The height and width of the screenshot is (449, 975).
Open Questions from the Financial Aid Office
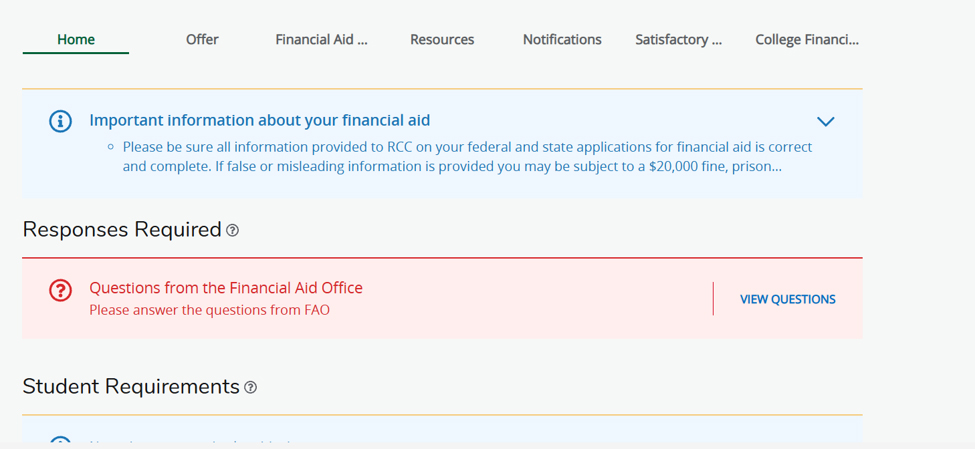click(x=226, y=288)
